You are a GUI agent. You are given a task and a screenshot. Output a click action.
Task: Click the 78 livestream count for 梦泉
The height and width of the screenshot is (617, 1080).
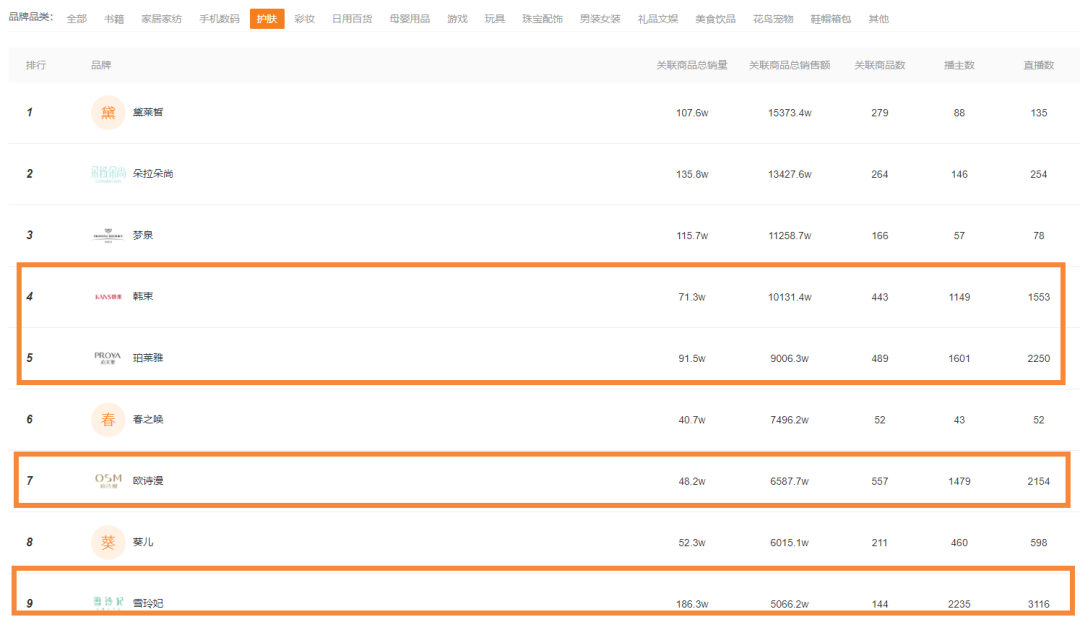point(1039,236)
